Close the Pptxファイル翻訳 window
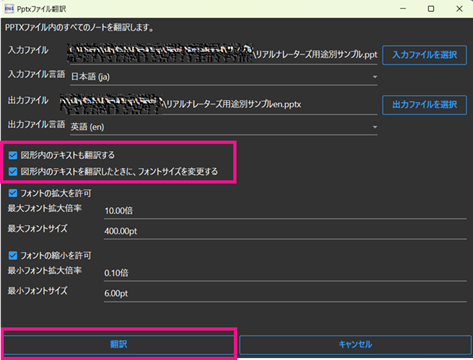Image resolution: width=473 pixels, height=360 pixels. tap(459, 9)
